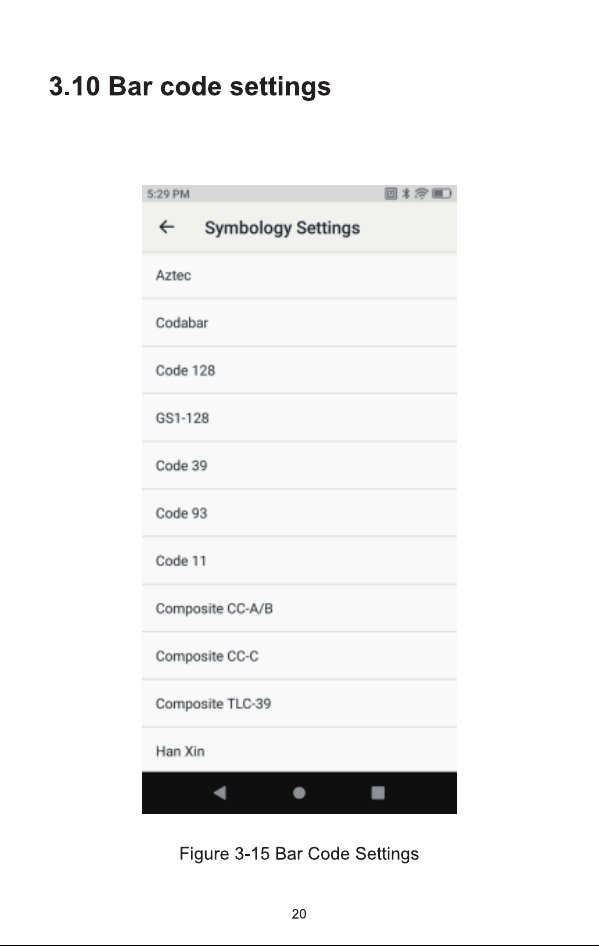Tap the Android home circle button
Screen dimensions: 599x946
(x=299, y=793)
